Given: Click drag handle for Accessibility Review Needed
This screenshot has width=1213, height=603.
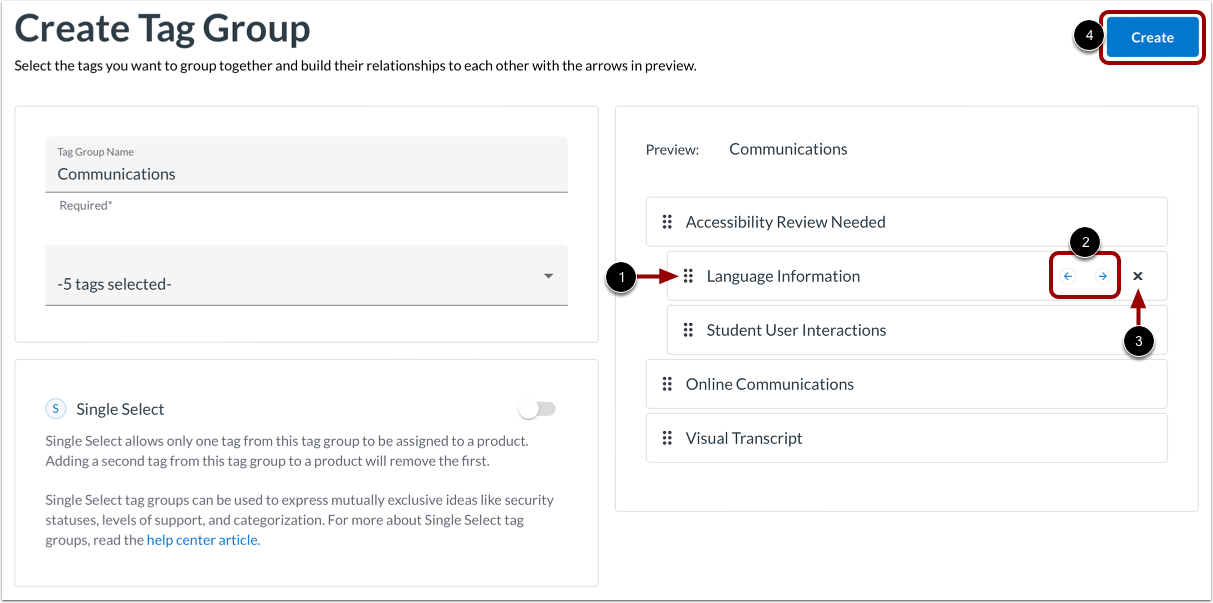Looking at the screenshot, I should coord(667,222).
